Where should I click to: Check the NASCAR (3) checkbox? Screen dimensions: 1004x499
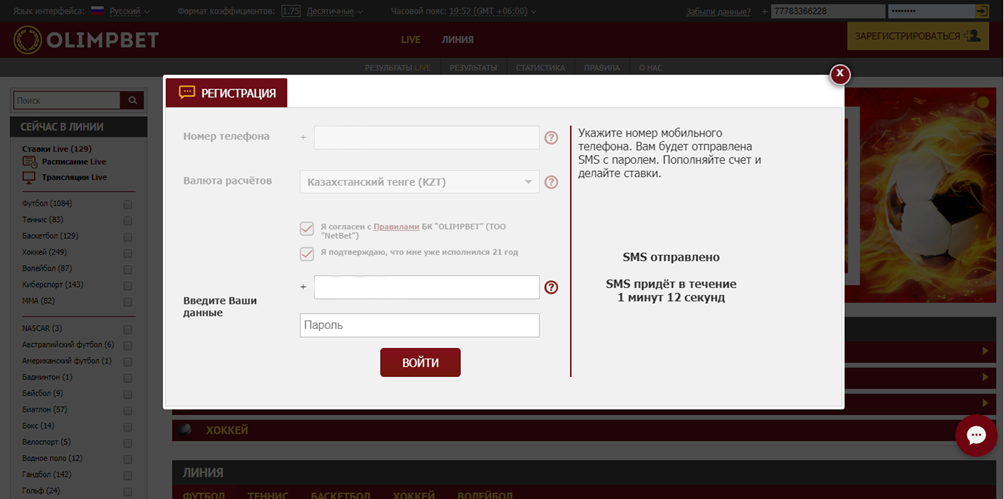pos(127,329)
